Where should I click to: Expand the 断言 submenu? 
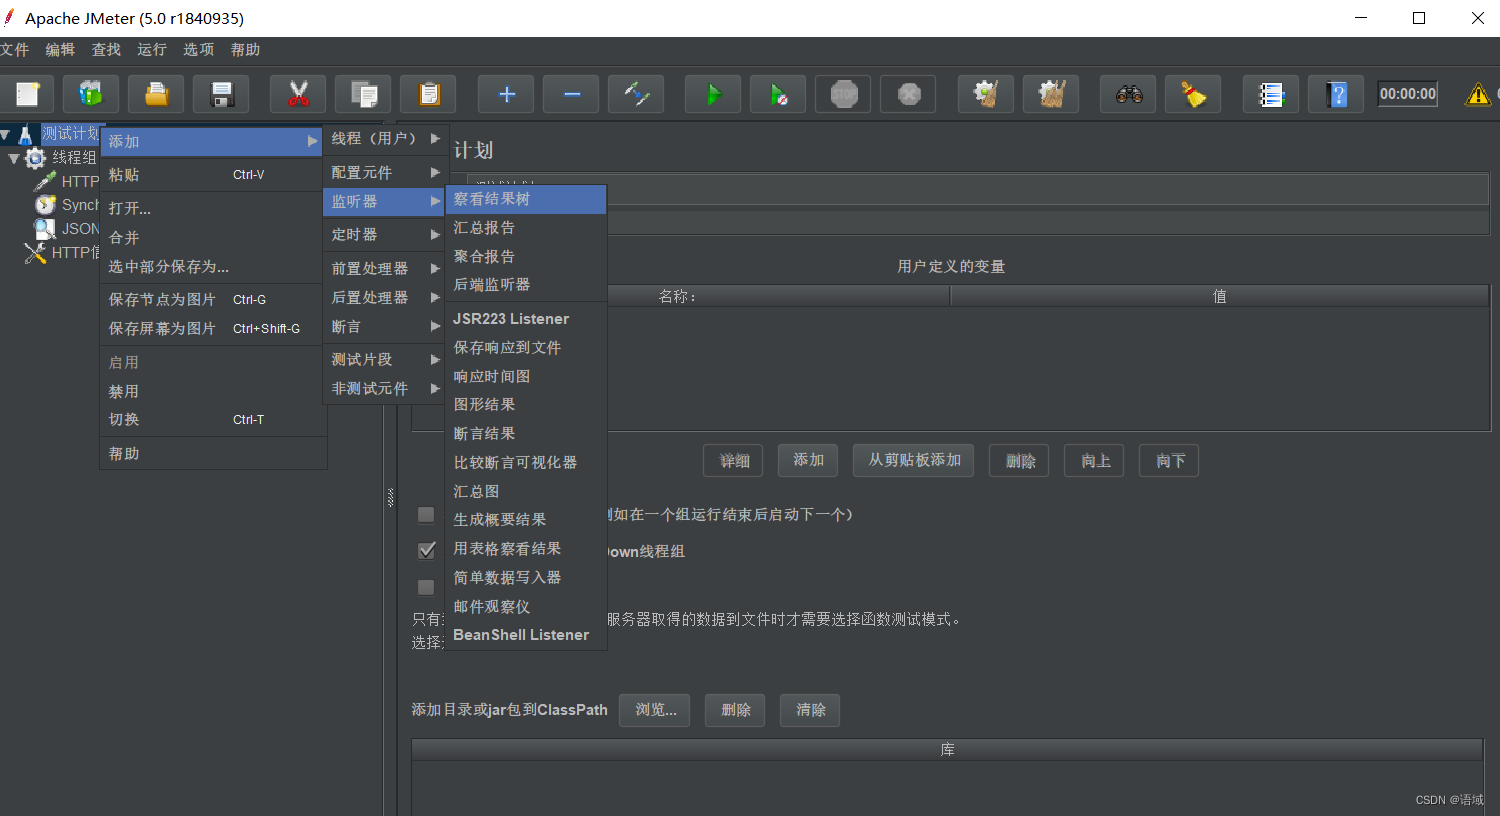point(385,326)
